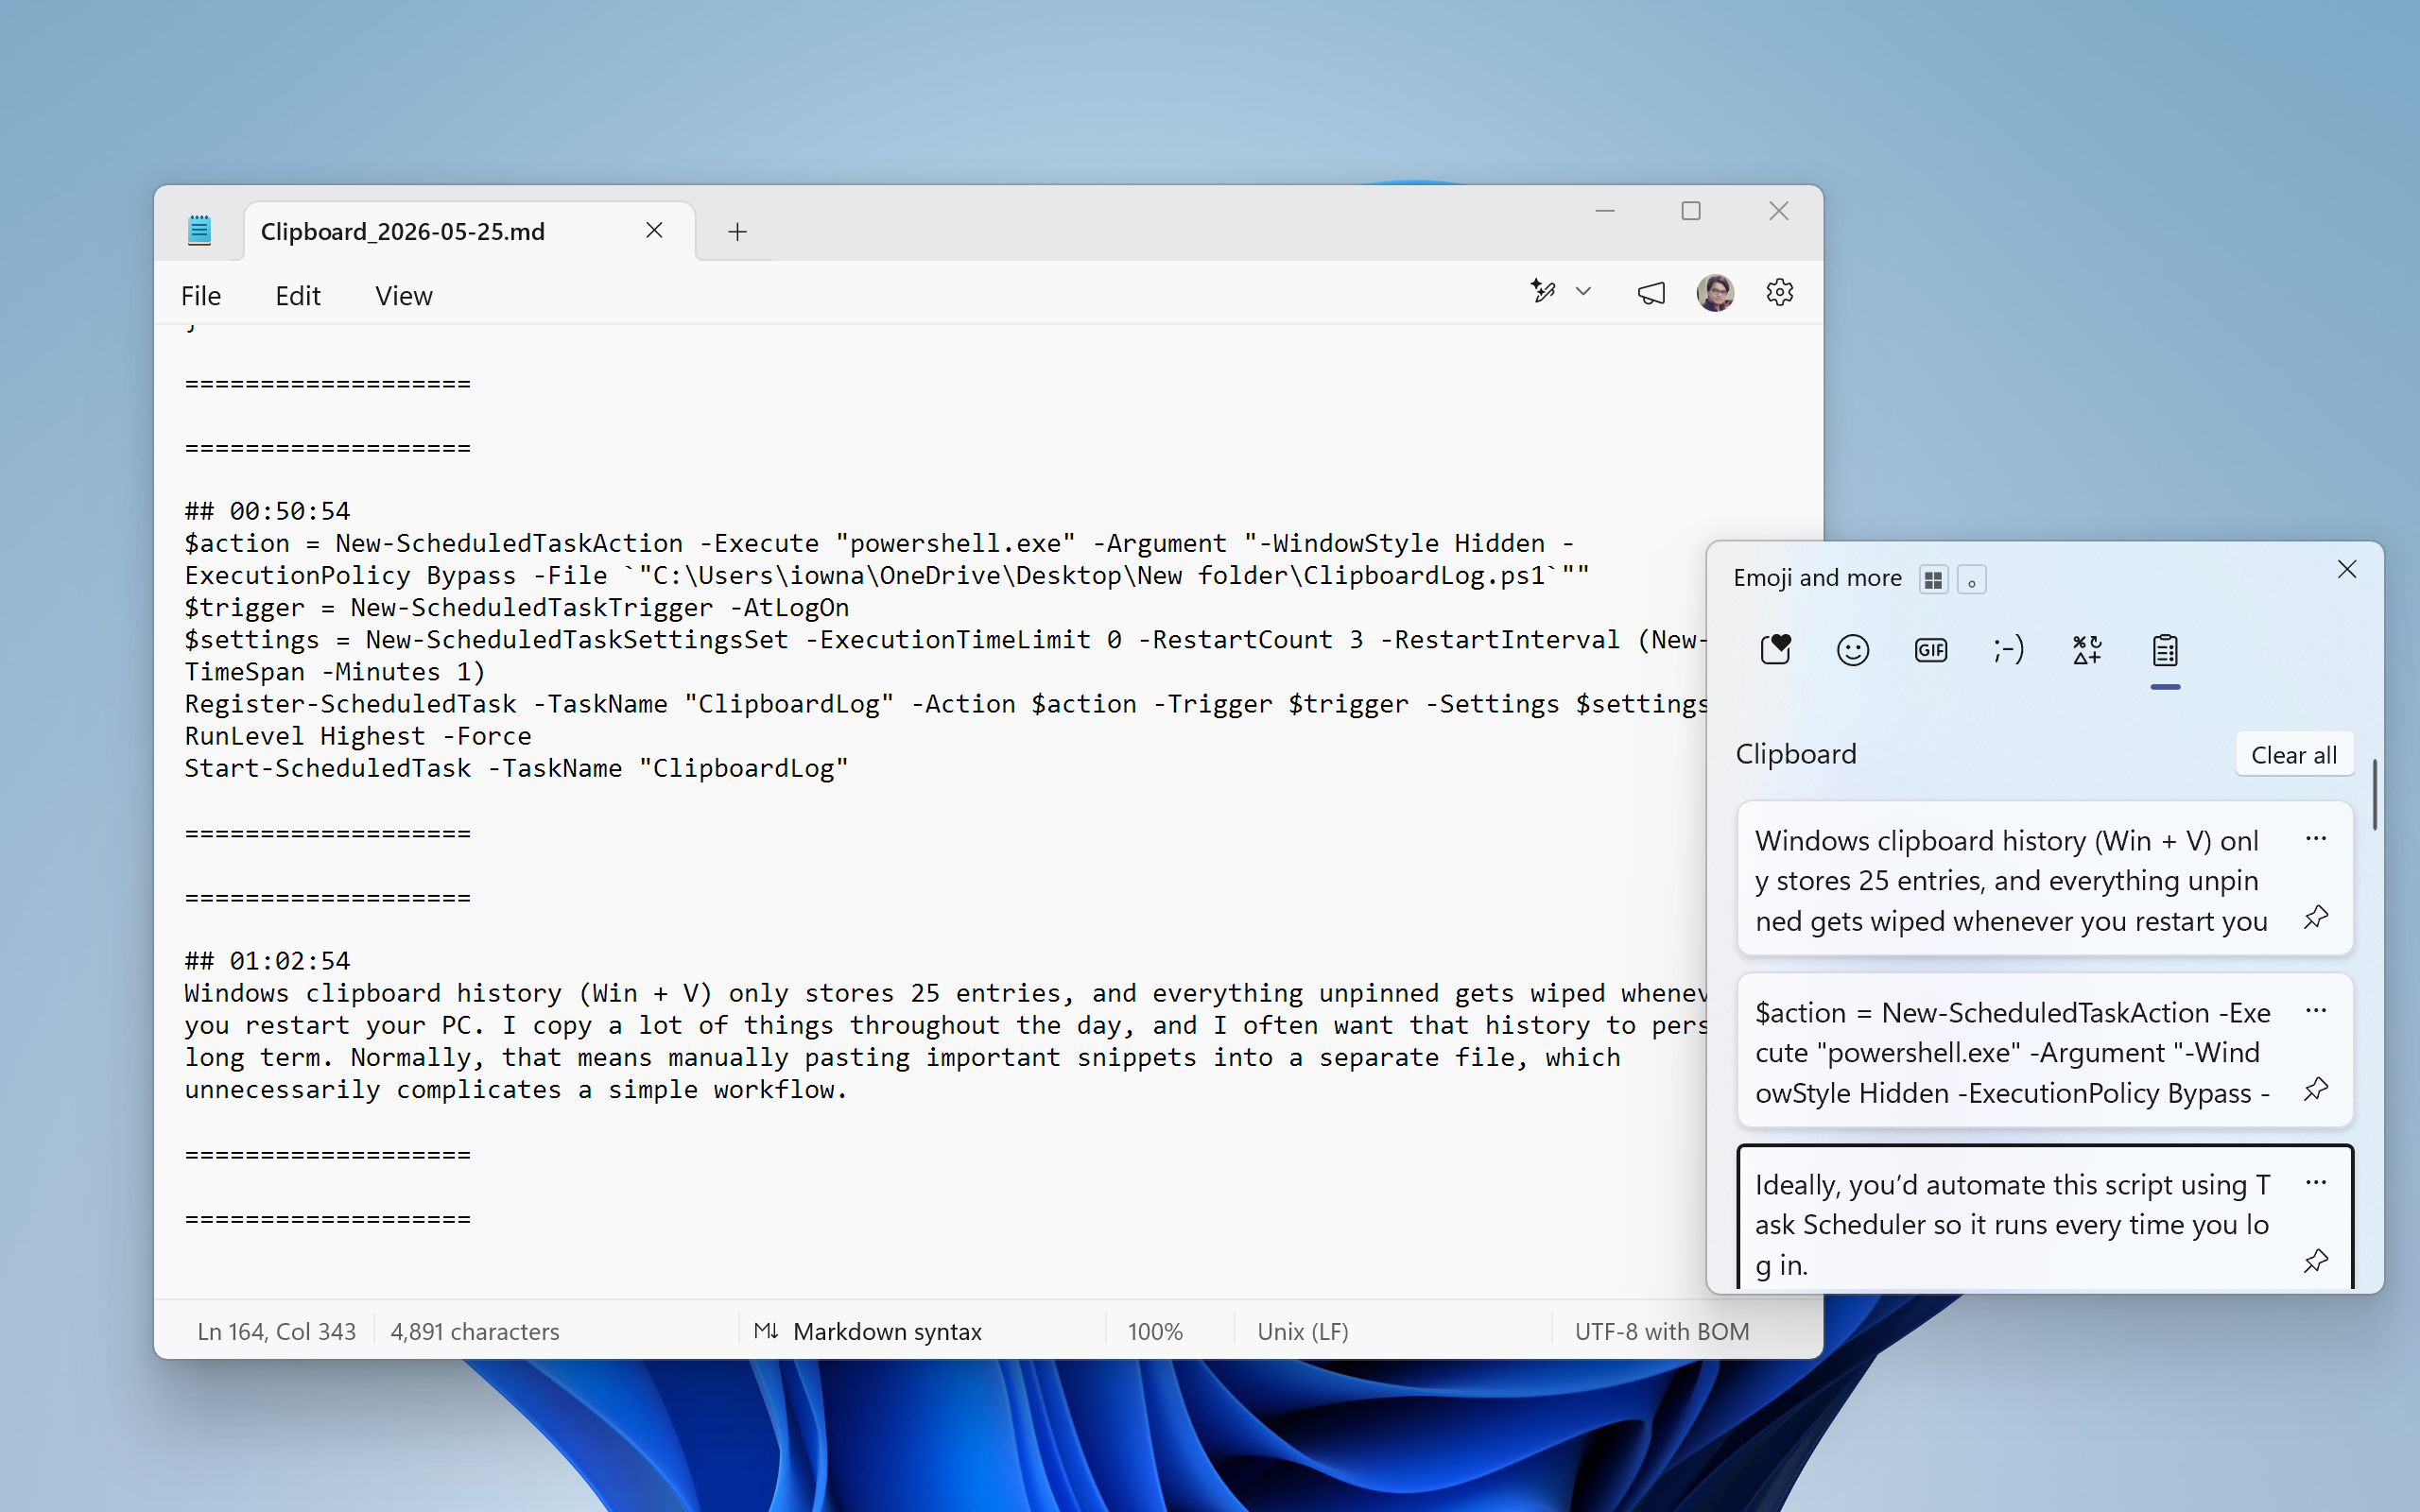Image resolution: width=2420 pixels, height=1512 pixels.
Task: Switch to the Symbols tab
Action: [x=2087, y=650]
